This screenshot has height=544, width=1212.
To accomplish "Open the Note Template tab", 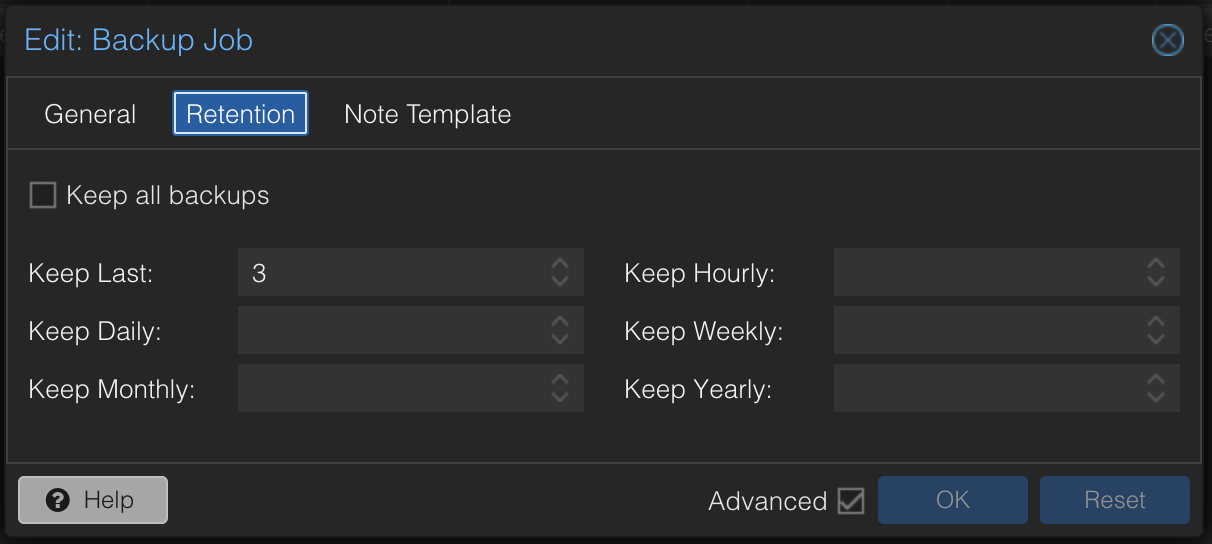I will (x=427, y=114).
